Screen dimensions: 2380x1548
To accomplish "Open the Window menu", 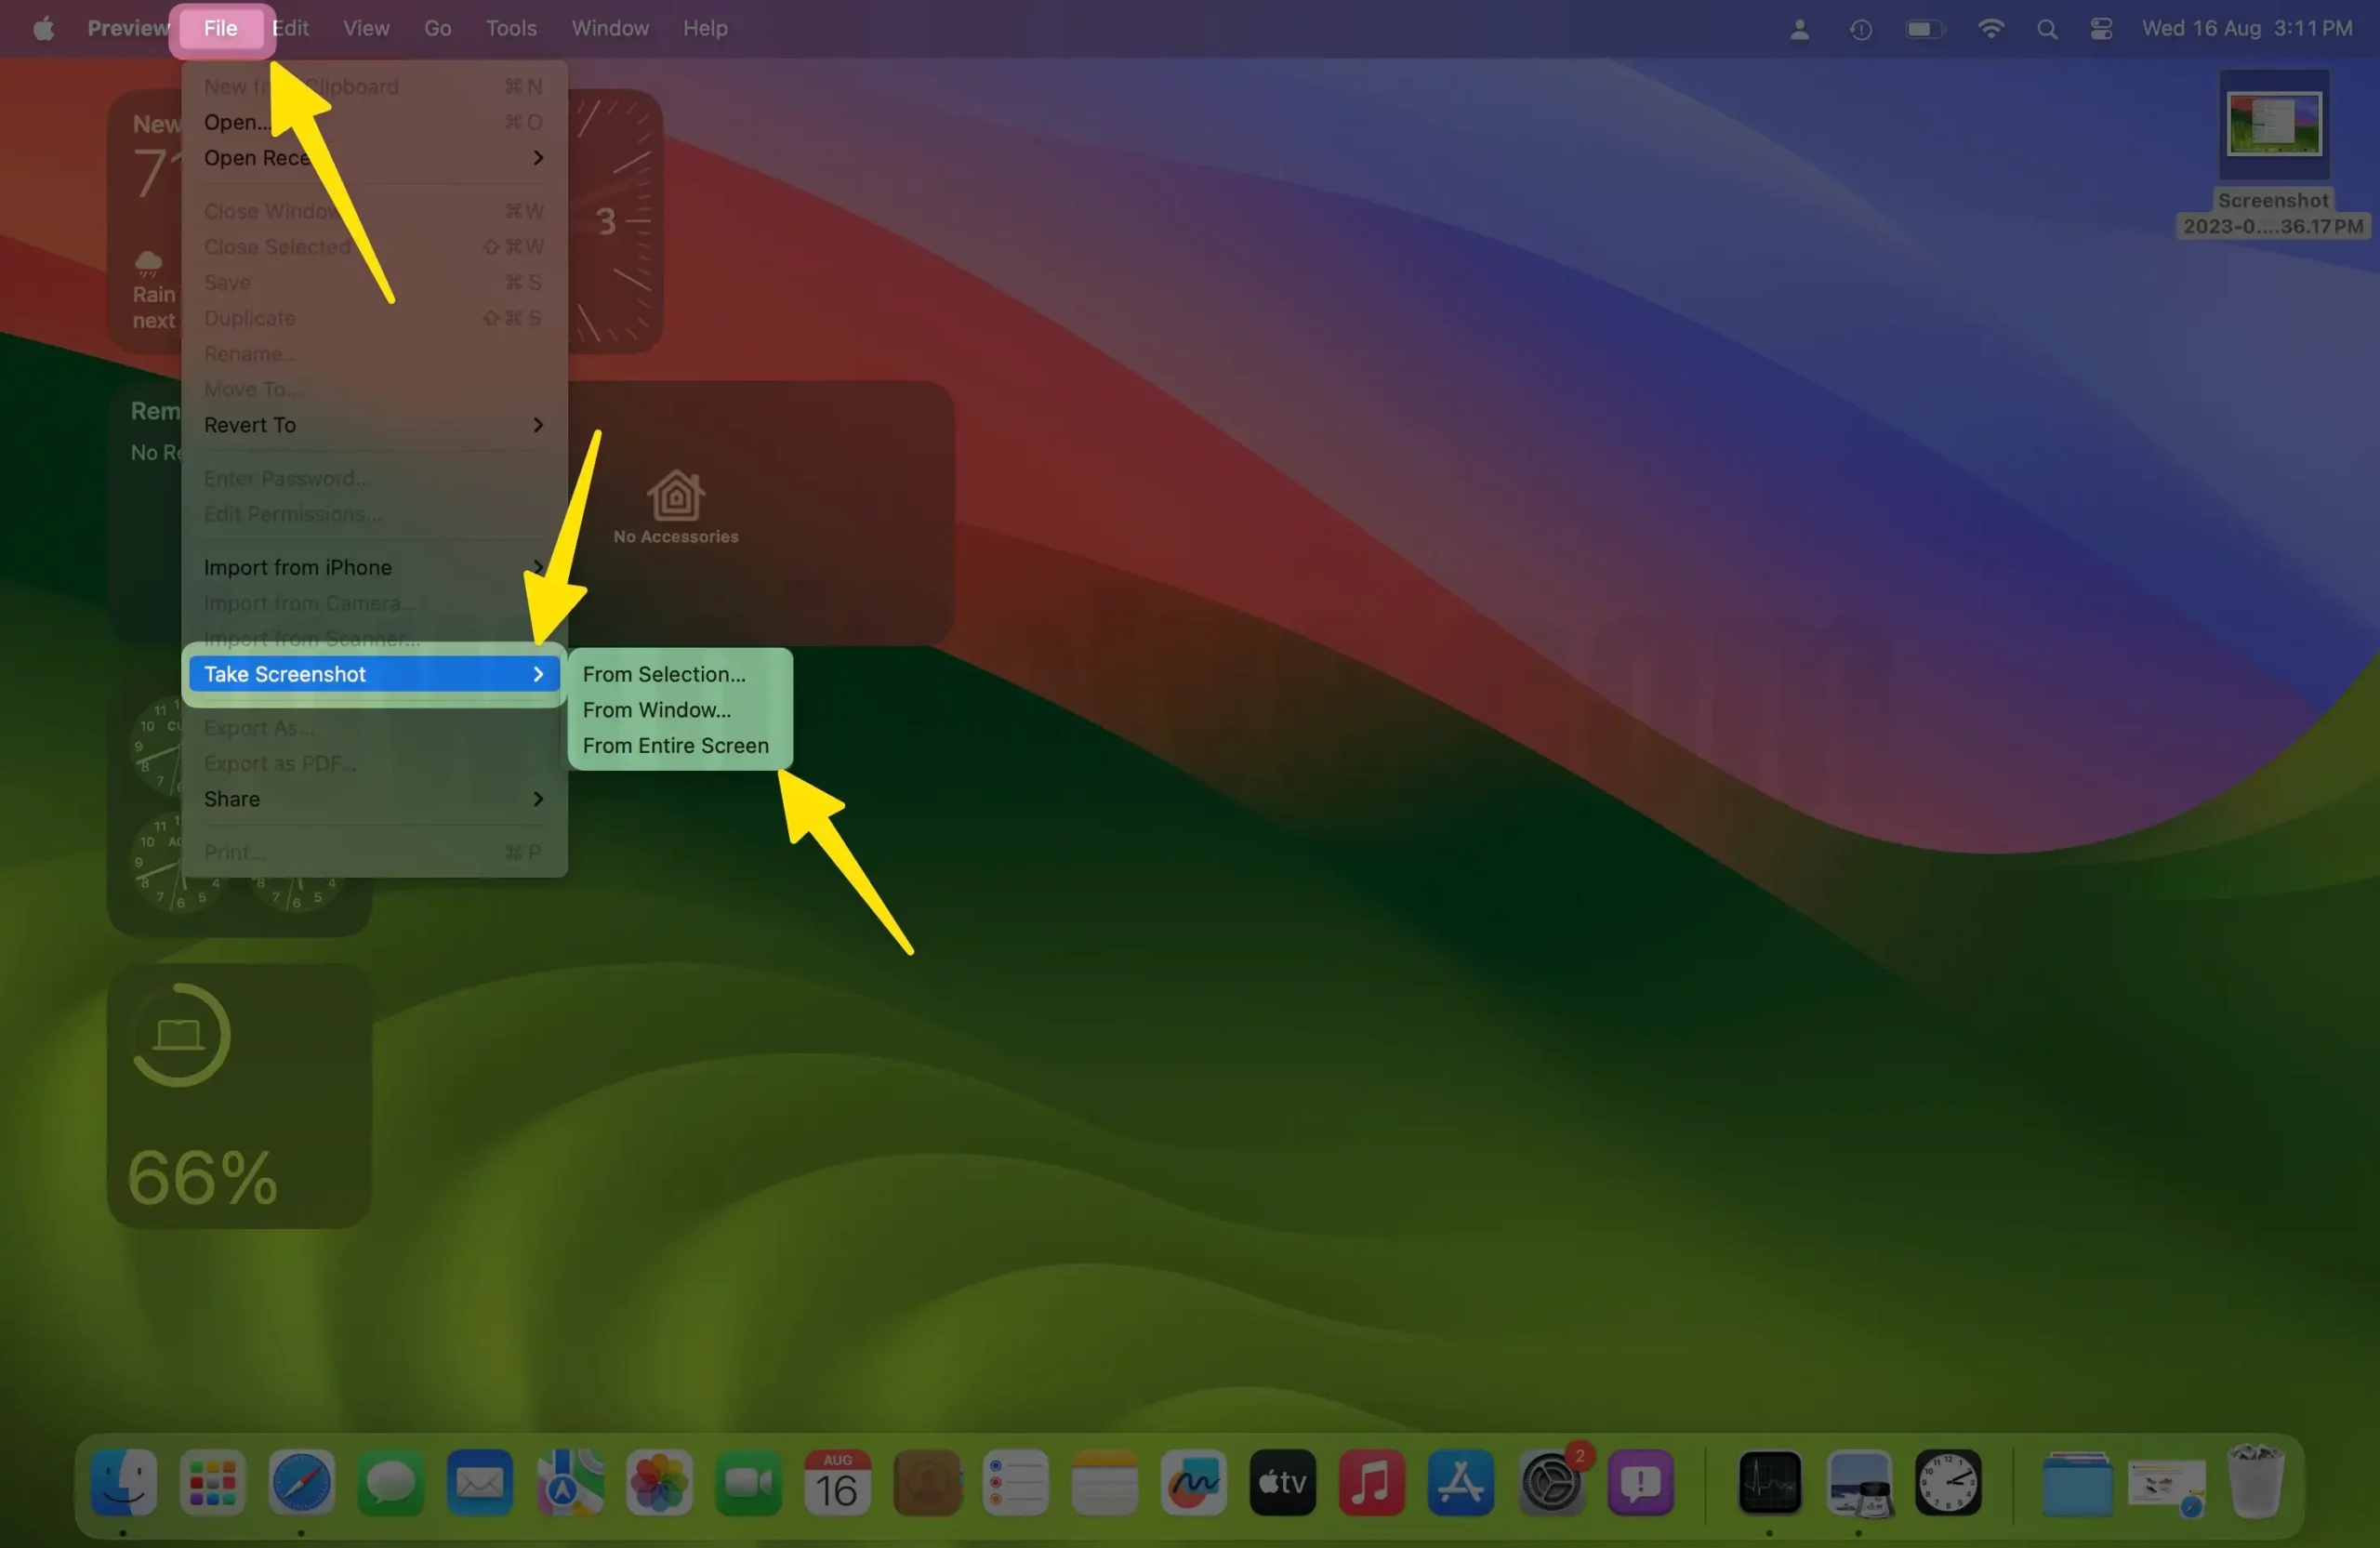I will point(610,28).
